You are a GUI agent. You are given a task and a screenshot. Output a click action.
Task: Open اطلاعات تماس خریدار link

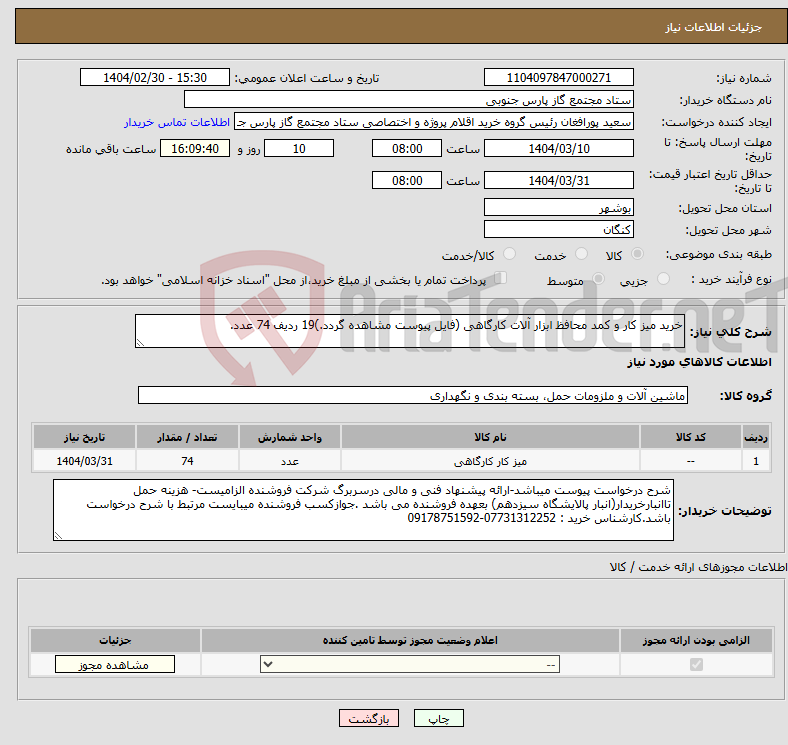(x=177, y=122)
